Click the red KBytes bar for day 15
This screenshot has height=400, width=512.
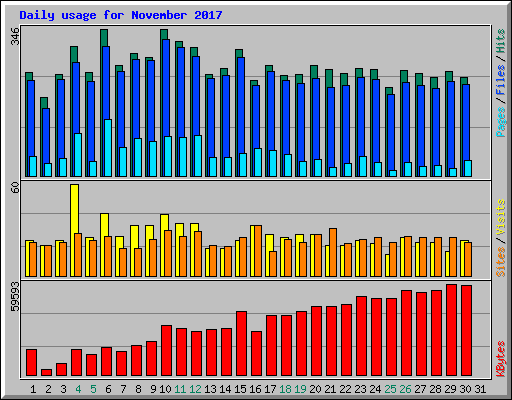[x=241, y=344]
